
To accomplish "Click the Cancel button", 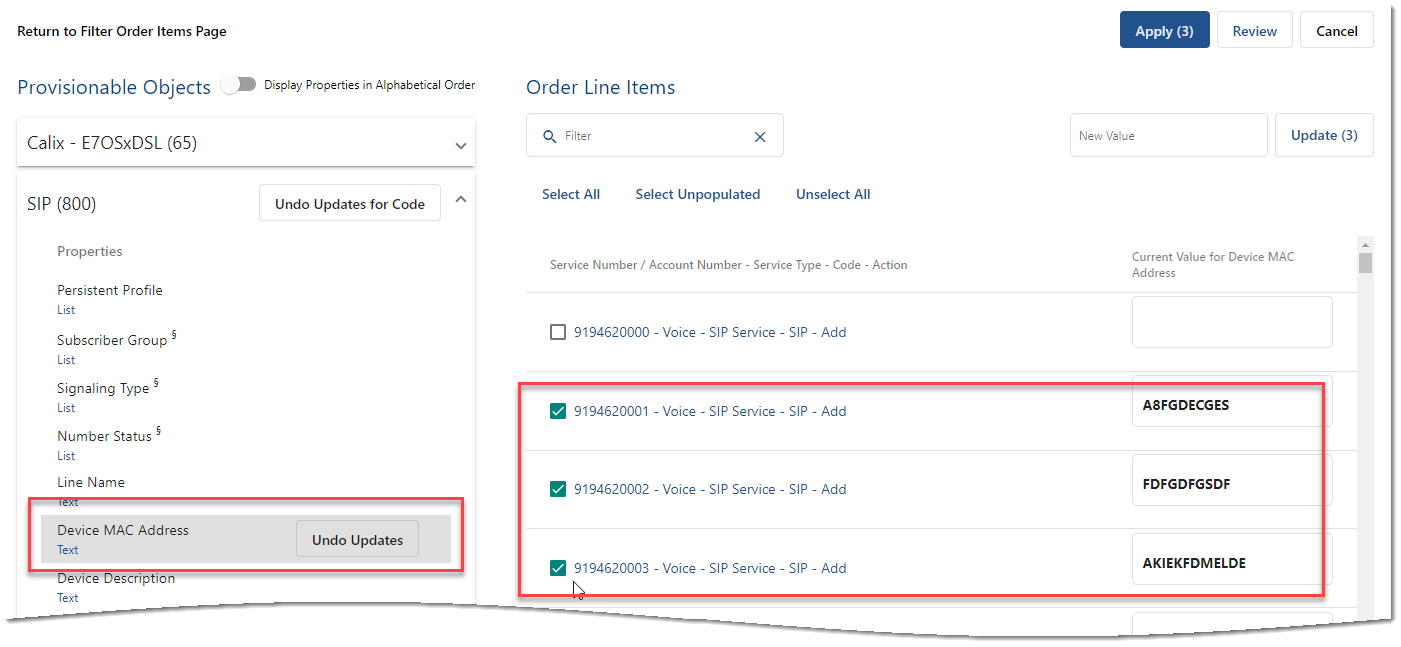I will (x=1336, y=31).
